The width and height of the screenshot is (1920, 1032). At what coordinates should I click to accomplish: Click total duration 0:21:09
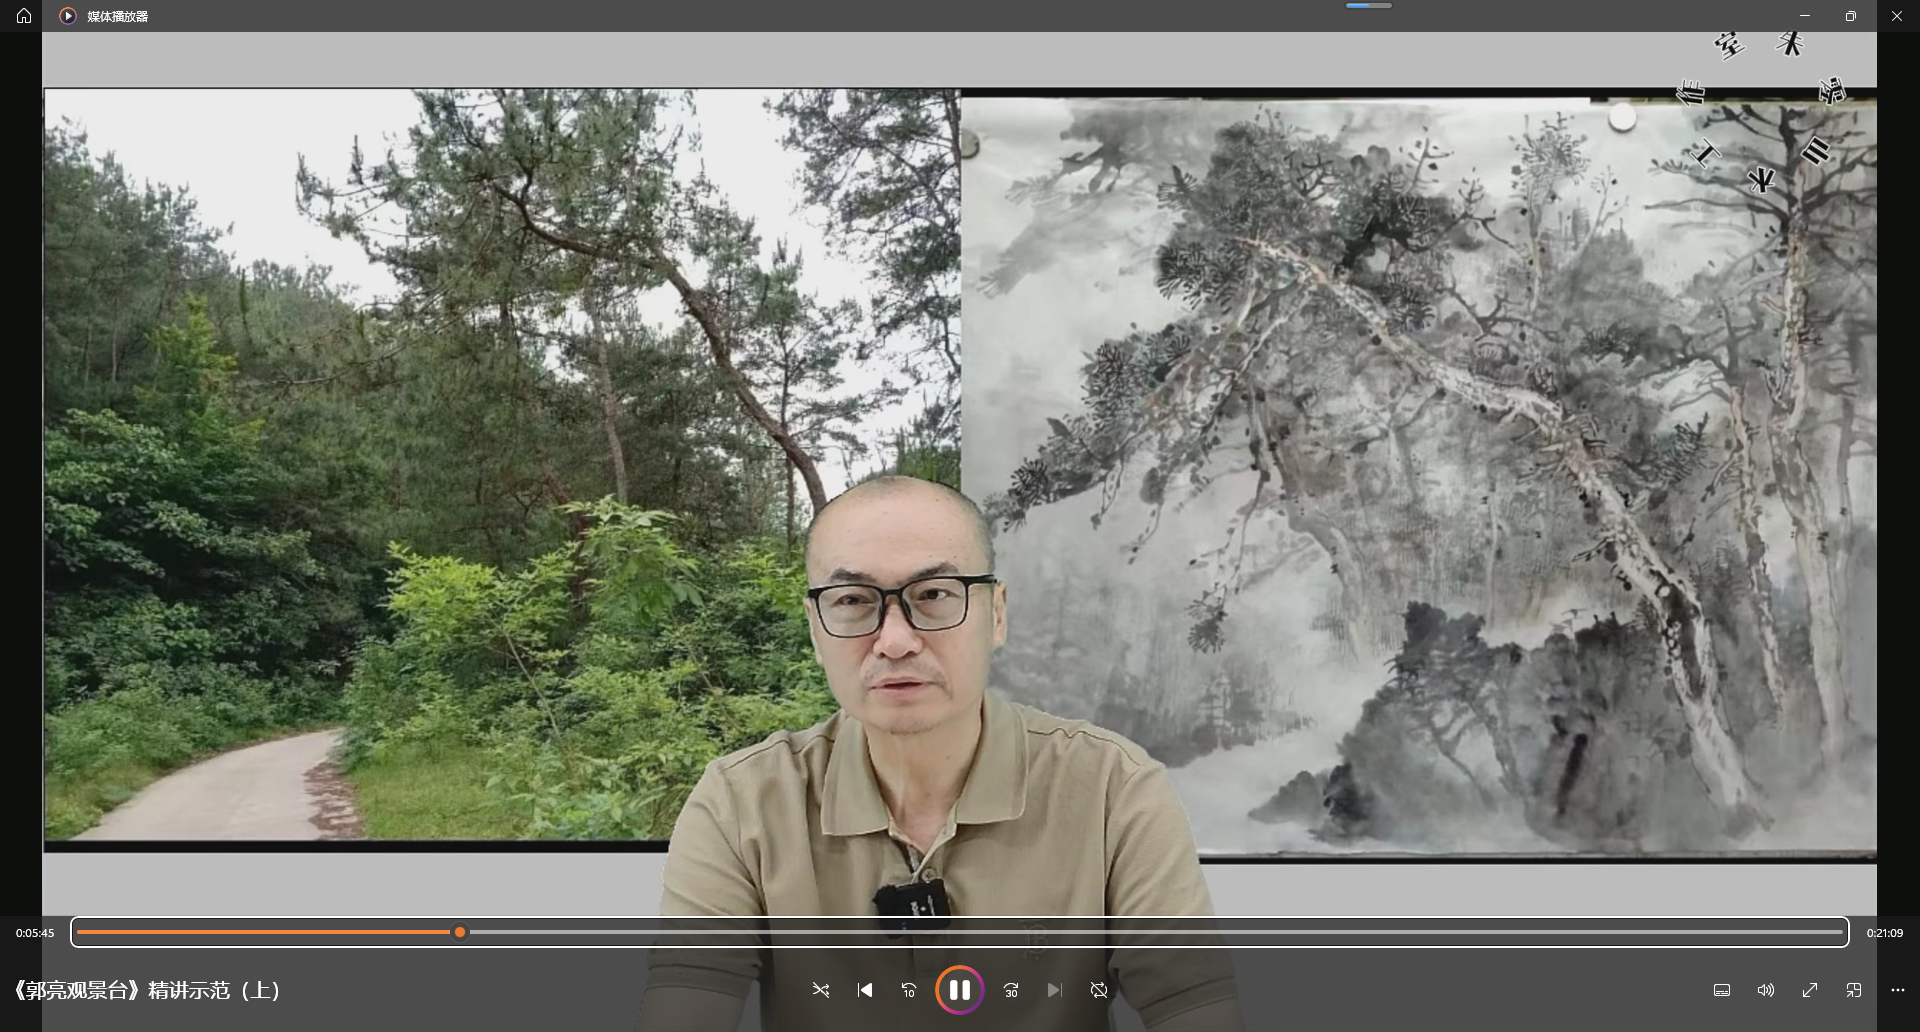[1885, 933]
